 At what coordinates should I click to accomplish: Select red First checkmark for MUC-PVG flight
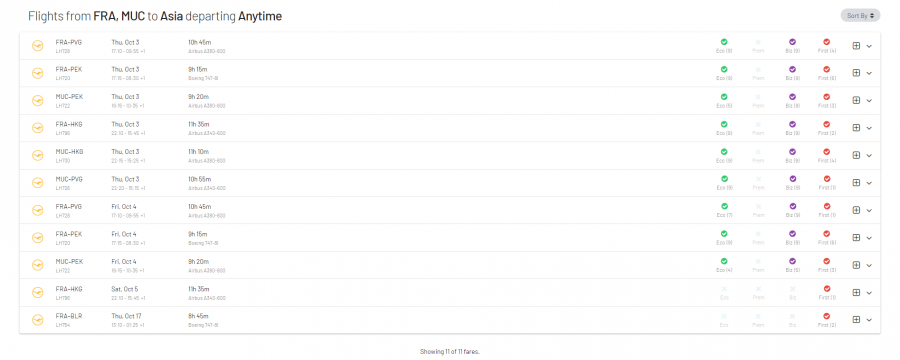[827, 179]
